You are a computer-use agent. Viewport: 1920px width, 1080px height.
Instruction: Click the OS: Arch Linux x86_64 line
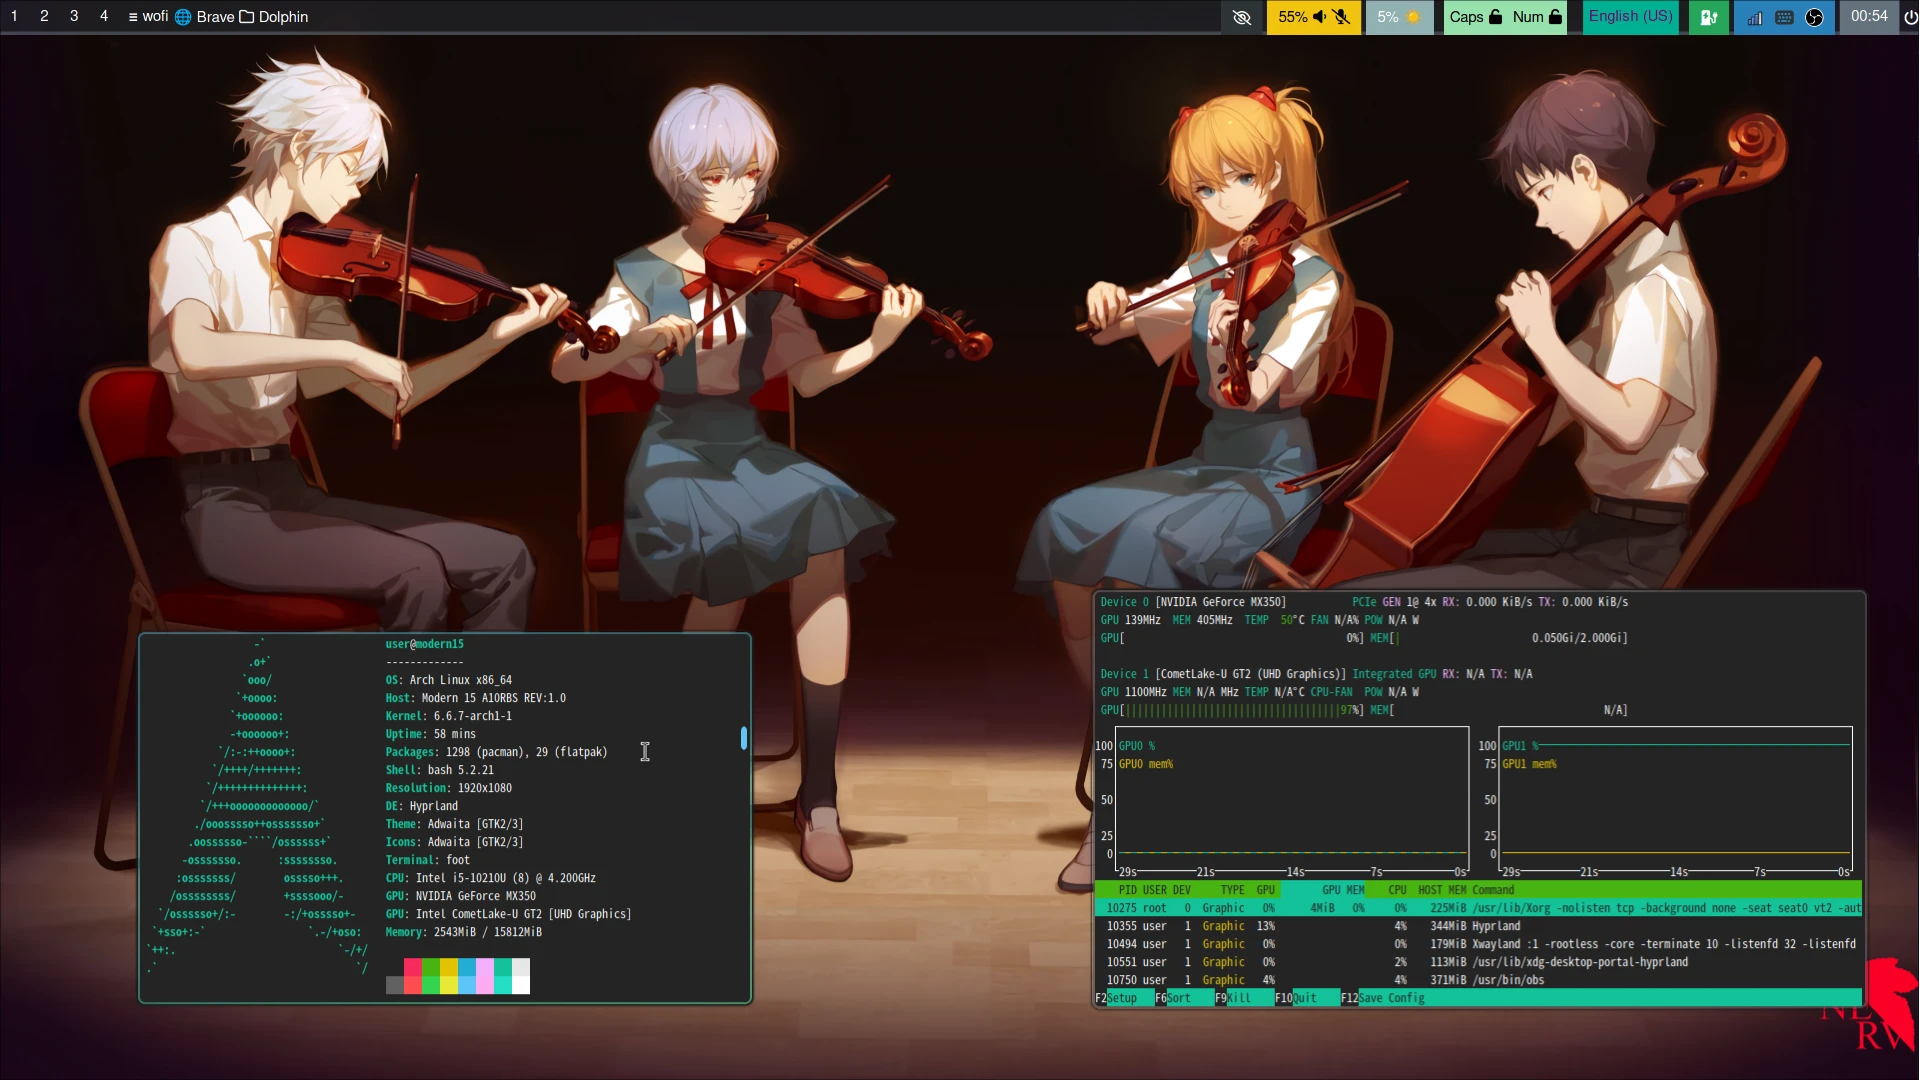click(x=449, y=680)
